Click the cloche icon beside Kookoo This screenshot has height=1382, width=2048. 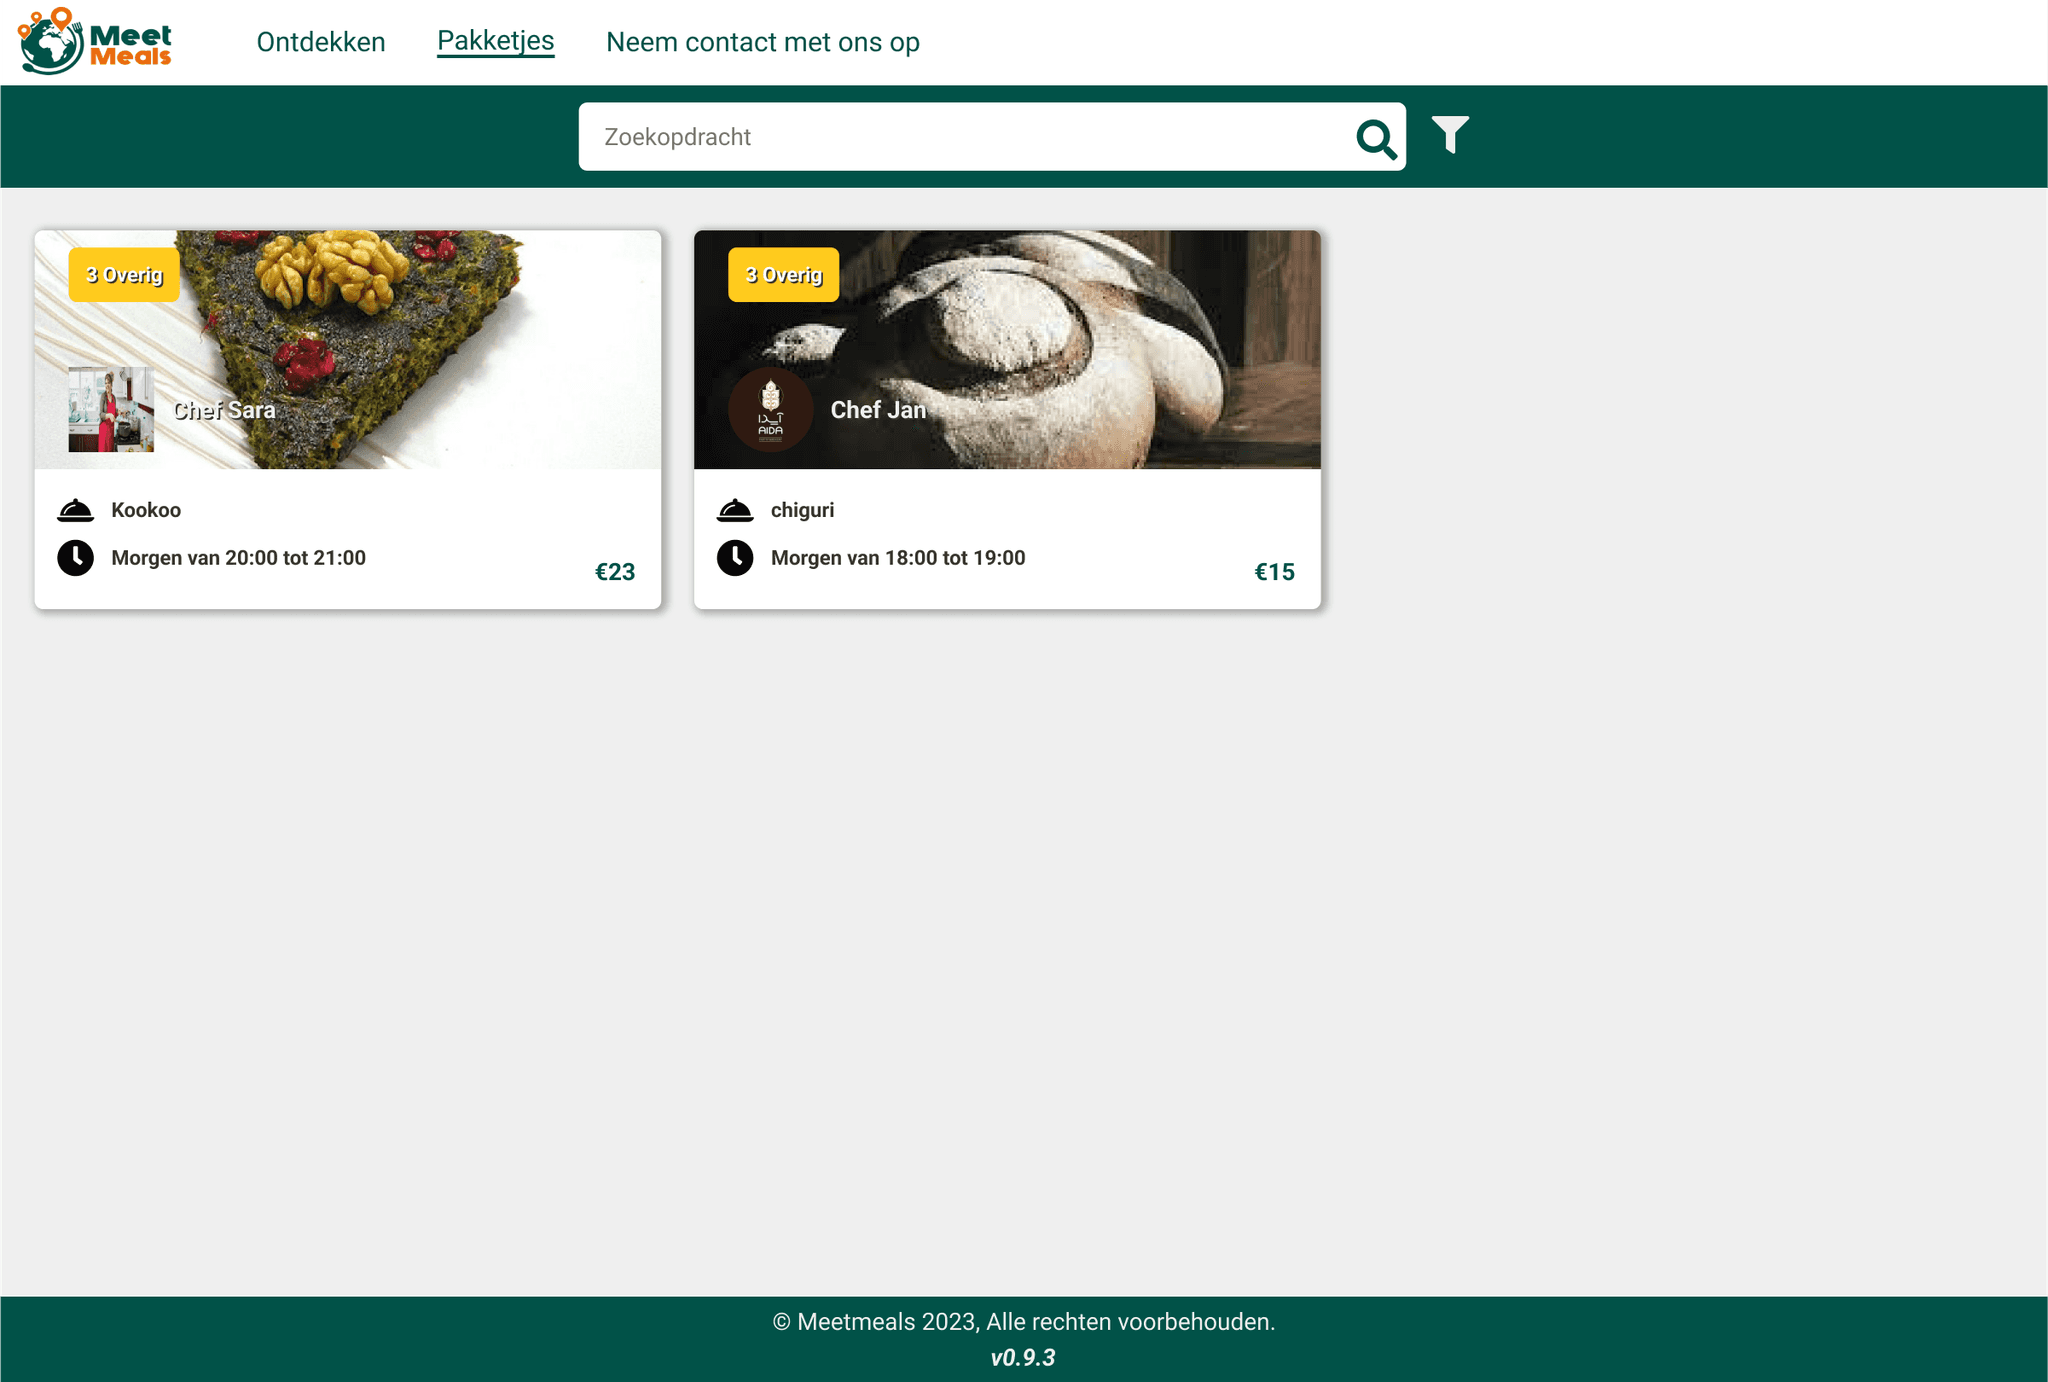click(x=75, y=510)
